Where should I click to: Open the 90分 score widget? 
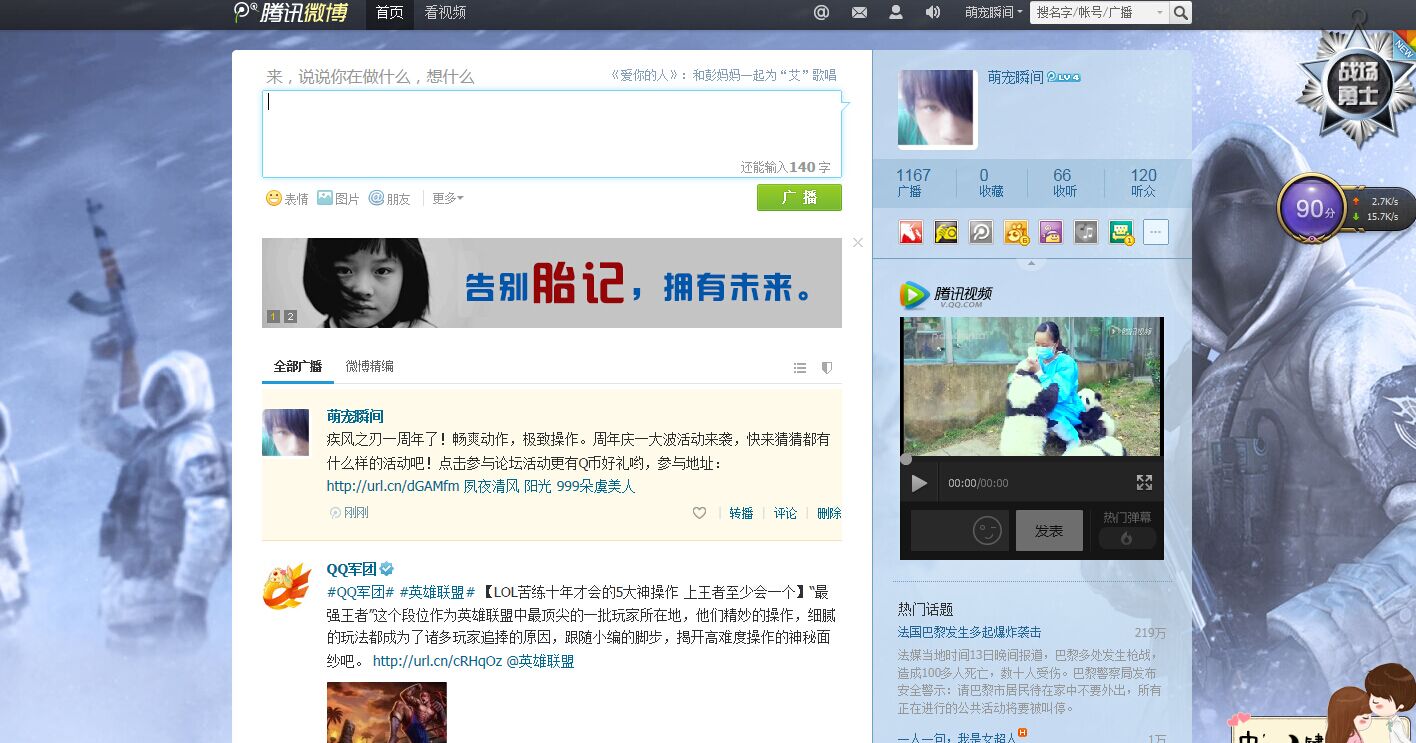(1312, 209)
